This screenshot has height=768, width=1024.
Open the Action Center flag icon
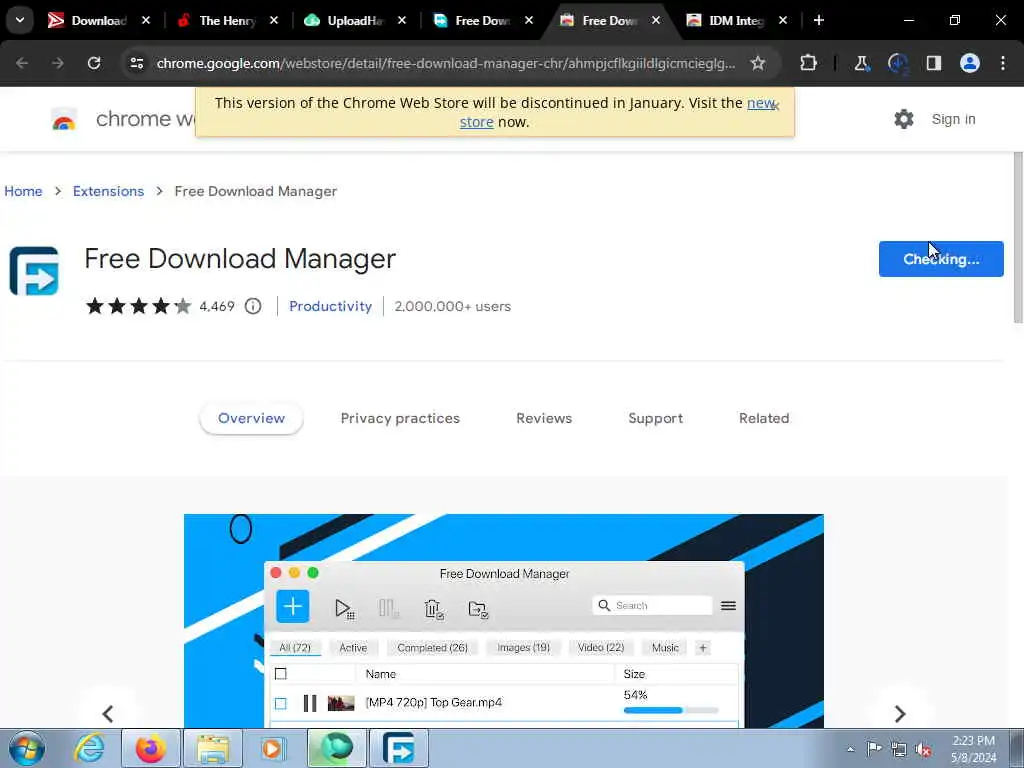pos(874,749)
